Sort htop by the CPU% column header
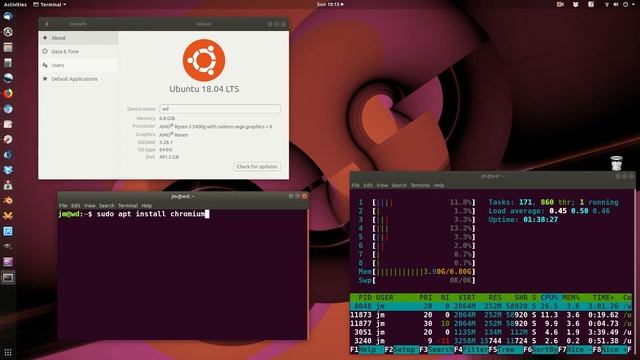 point(549,298)
